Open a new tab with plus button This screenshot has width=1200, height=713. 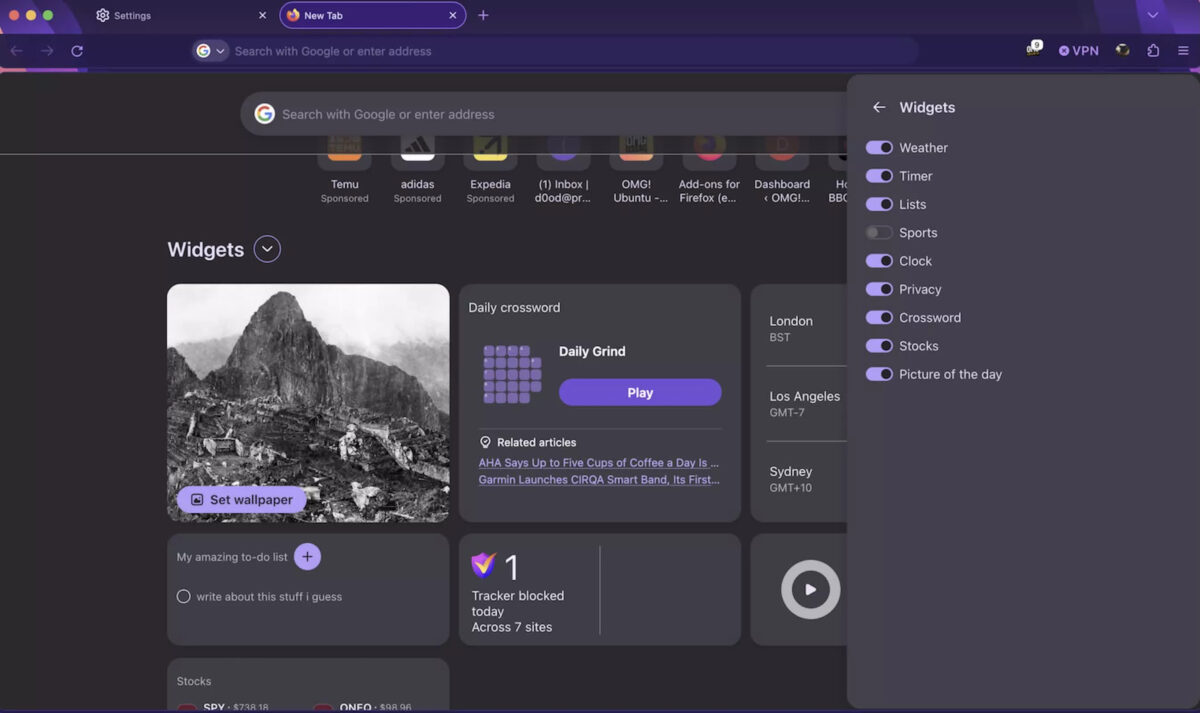(x=483, y=15)
